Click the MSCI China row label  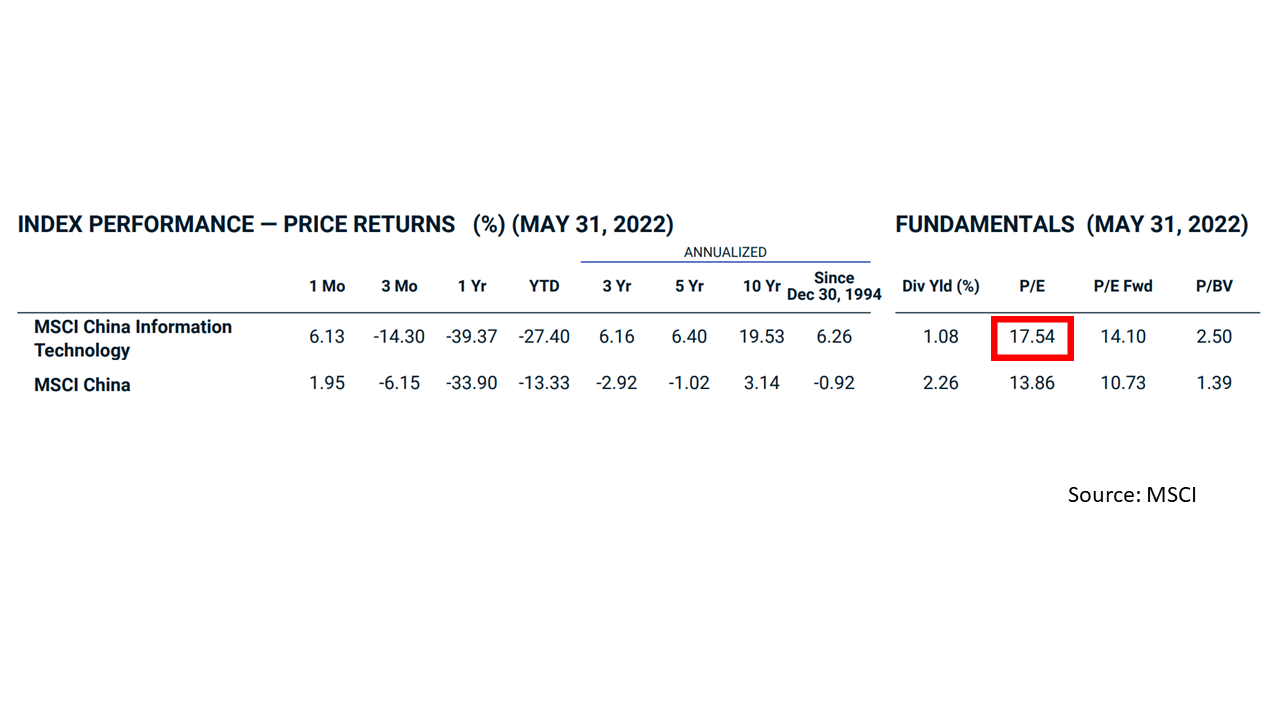[82, 385]
